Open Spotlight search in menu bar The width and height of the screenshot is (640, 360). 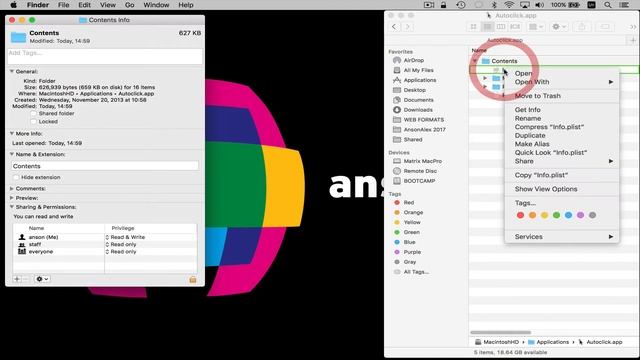tap(608, 5)
